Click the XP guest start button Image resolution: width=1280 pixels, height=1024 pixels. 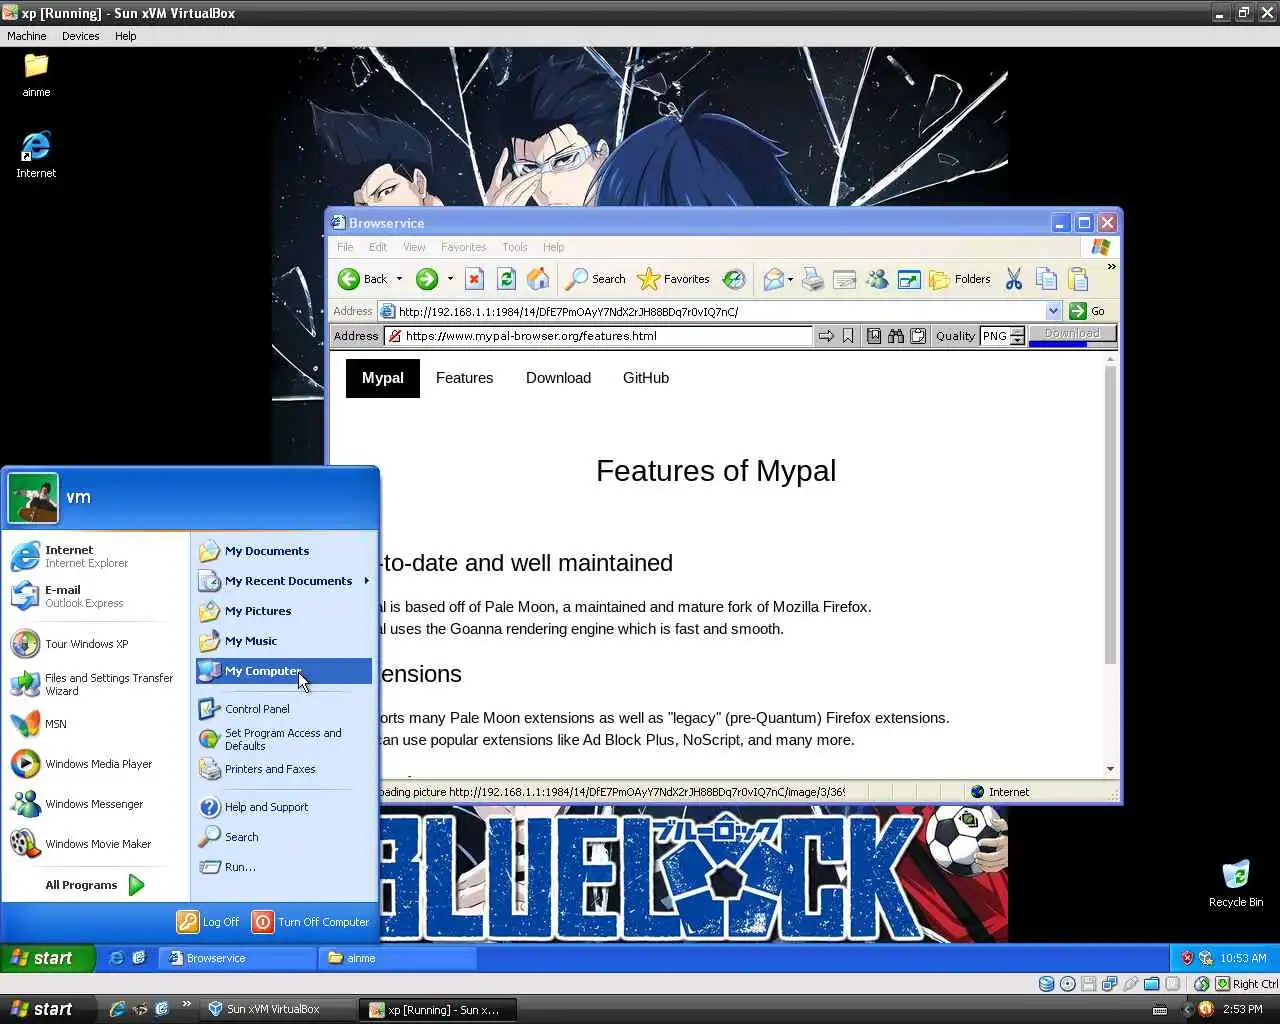48,958
